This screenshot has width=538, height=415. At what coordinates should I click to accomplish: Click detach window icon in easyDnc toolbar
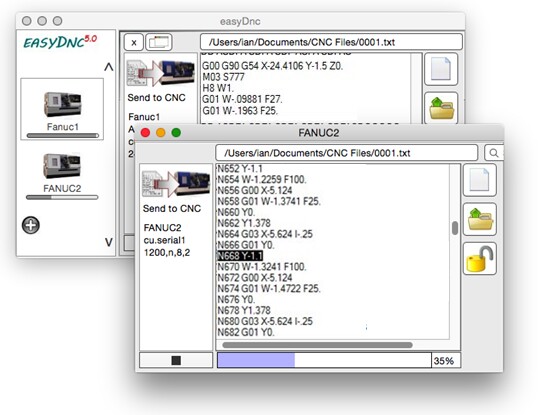click(x=159, y=42)
